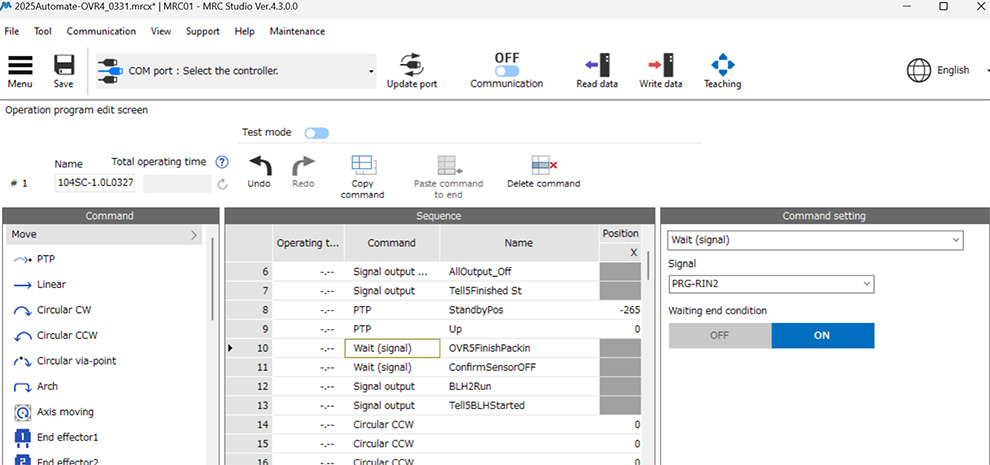
Task: Click the -265 position value in row 8
Action: pyautogui.click(x=620, y=310)
